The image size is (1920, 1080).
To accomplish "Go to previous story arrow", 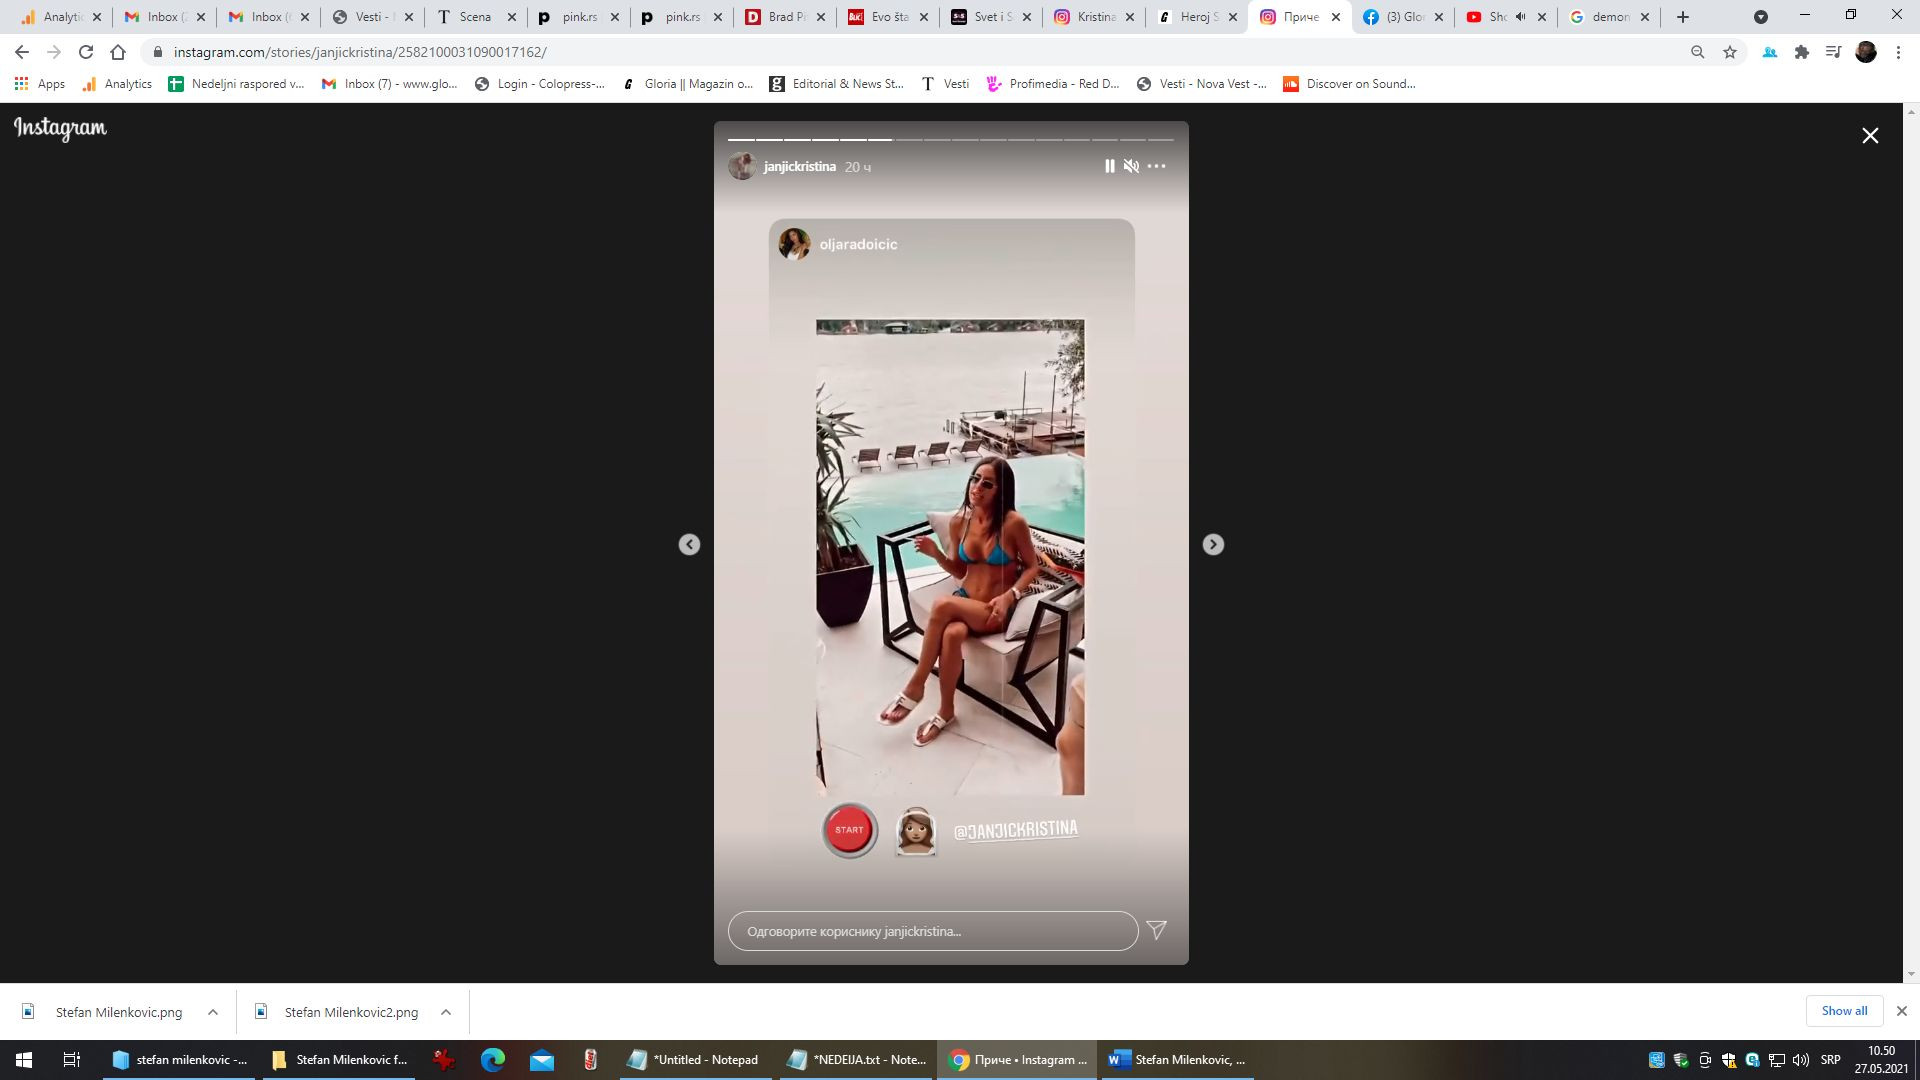I will pos(689,544).
